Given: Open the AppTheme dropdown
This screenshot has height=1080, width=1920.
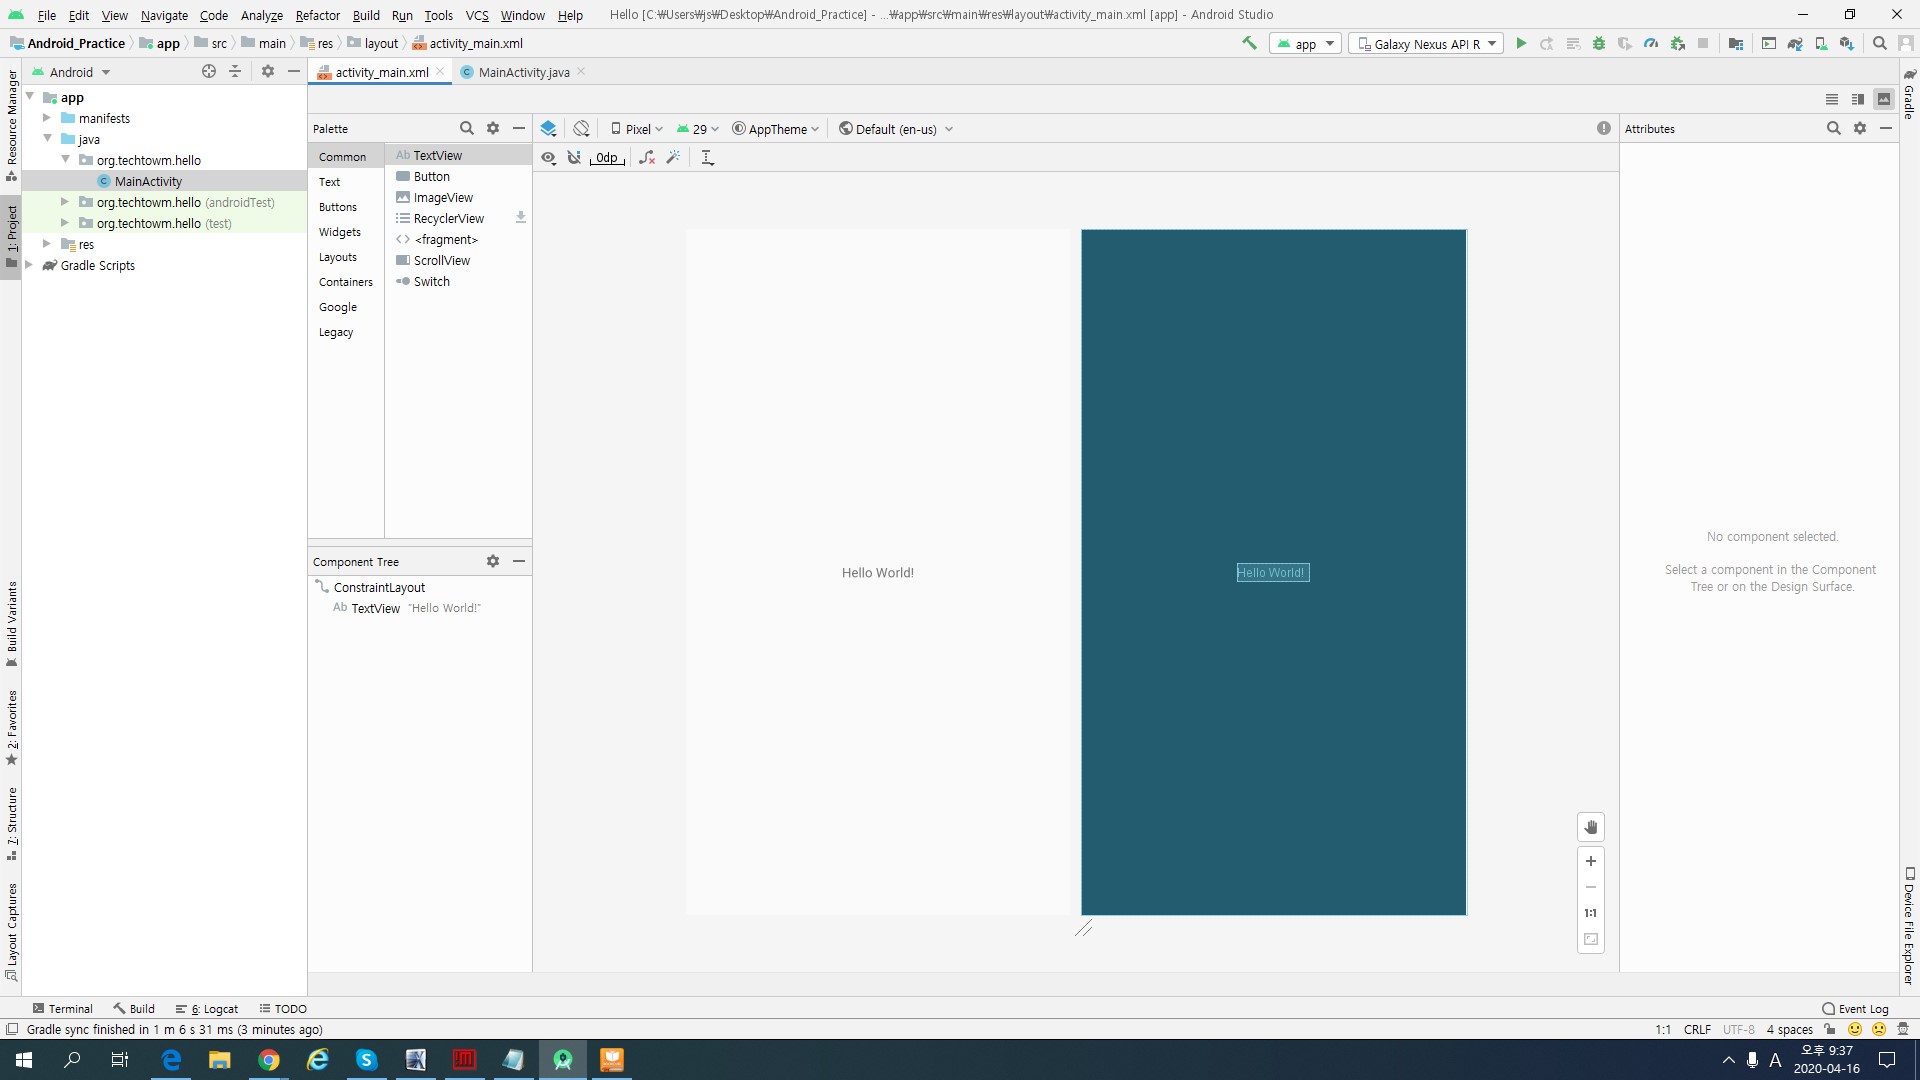Looking at the screenshot, I should click(x=776, y=129).
